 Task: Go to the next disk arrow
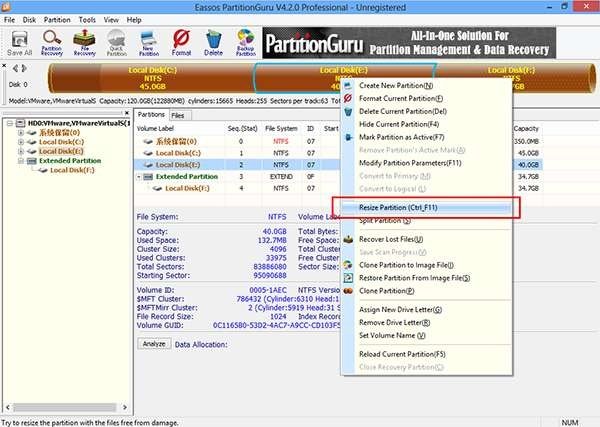coord(24,68)
